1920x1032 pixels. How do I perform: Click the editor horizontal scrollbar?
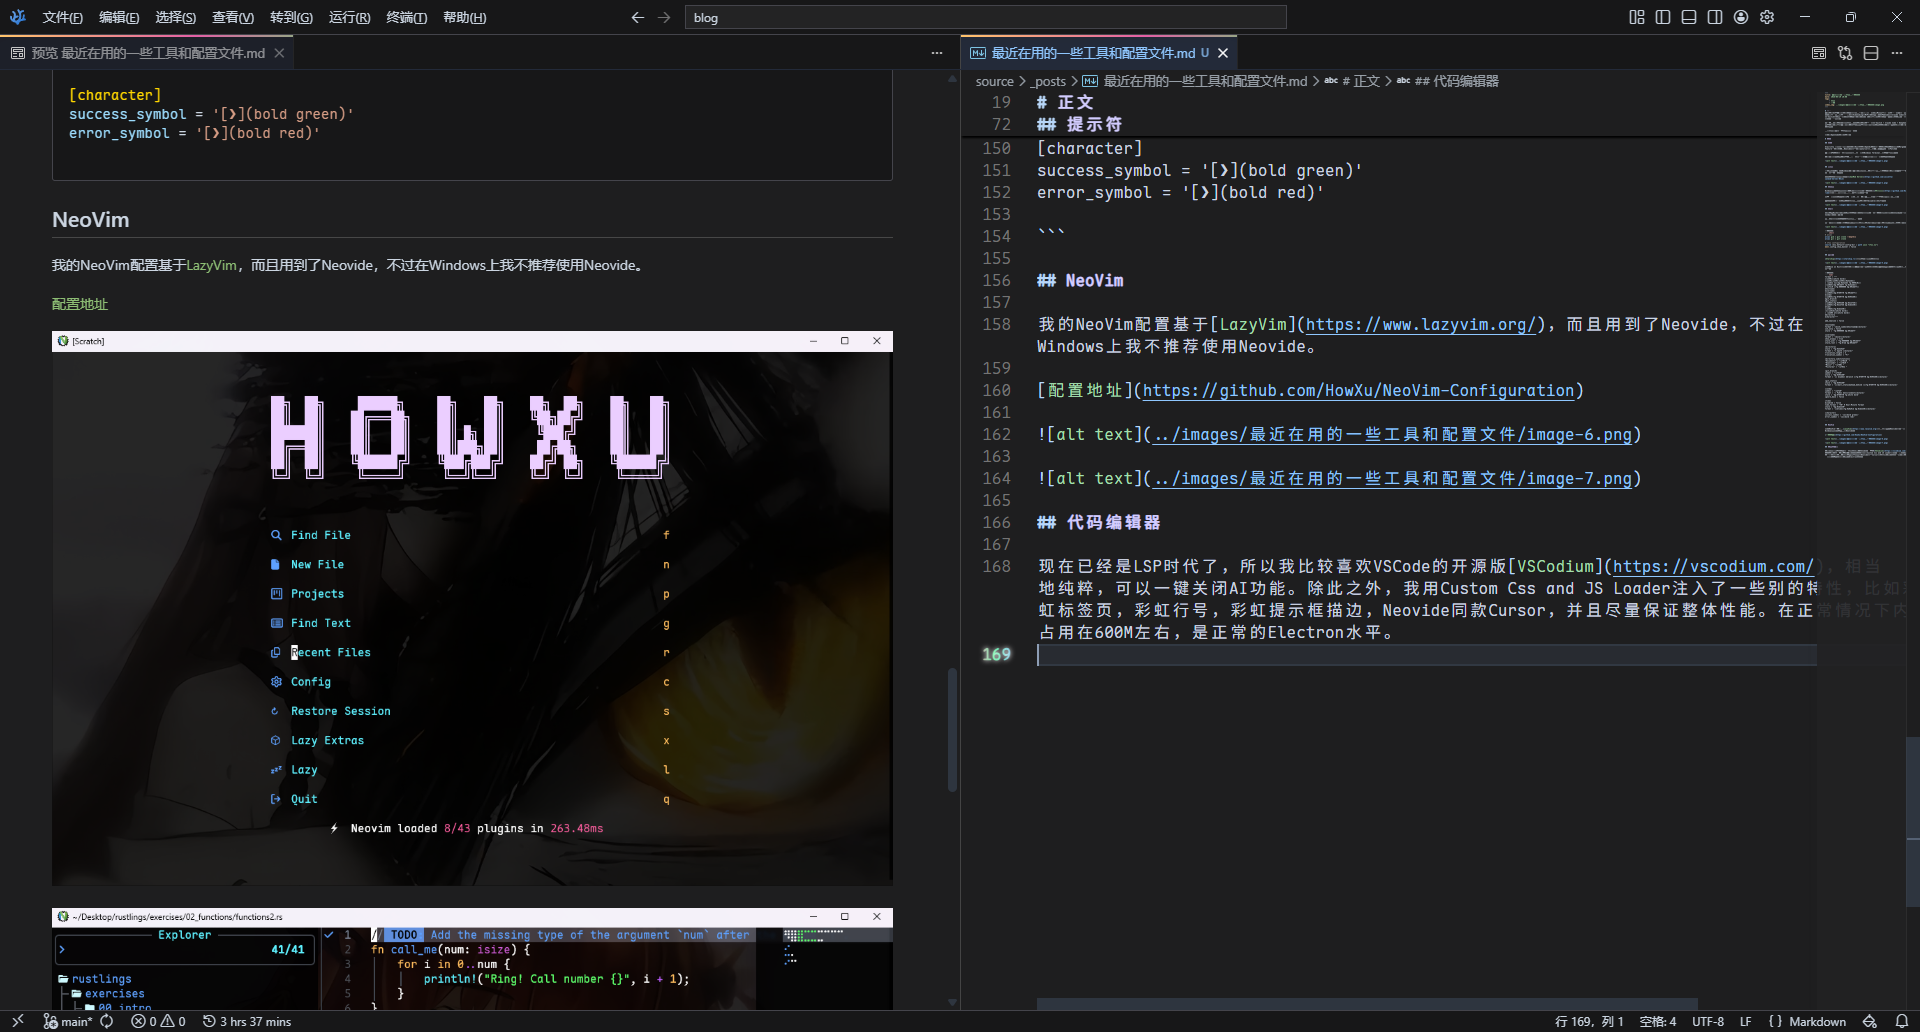pyautogui.click(x=1367, y=1003)
